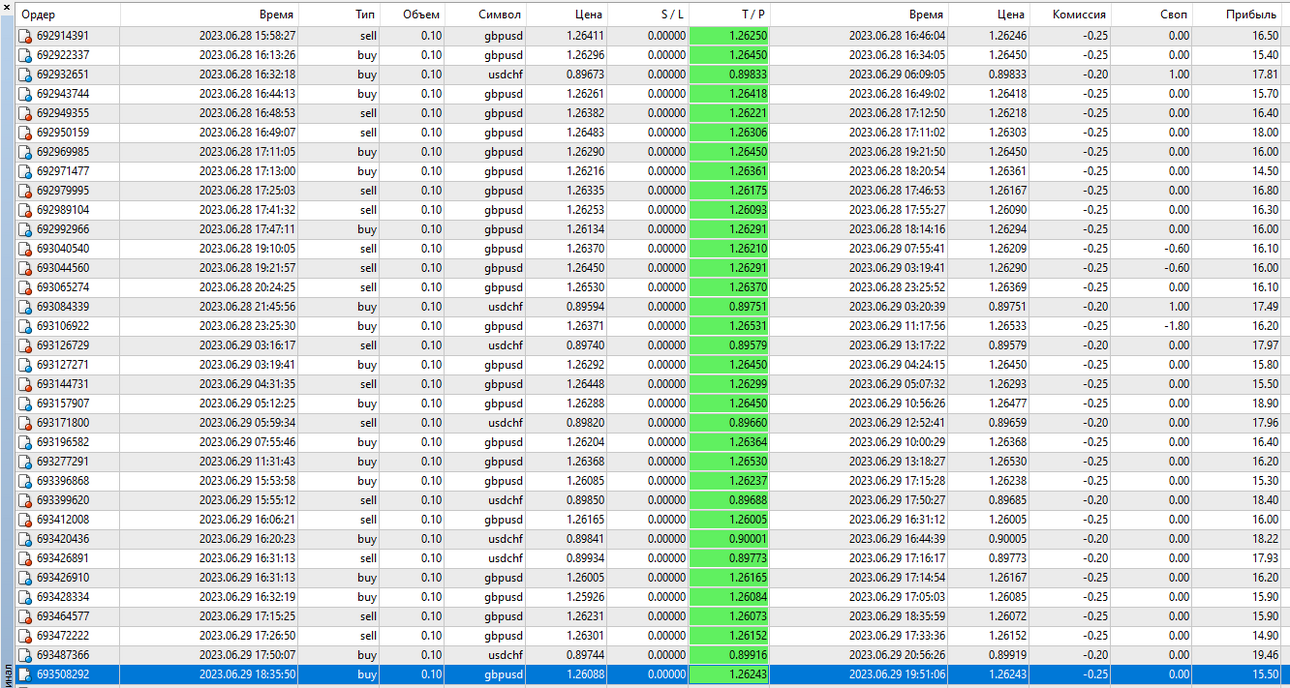Click the order icon beside 693126729

25,346
